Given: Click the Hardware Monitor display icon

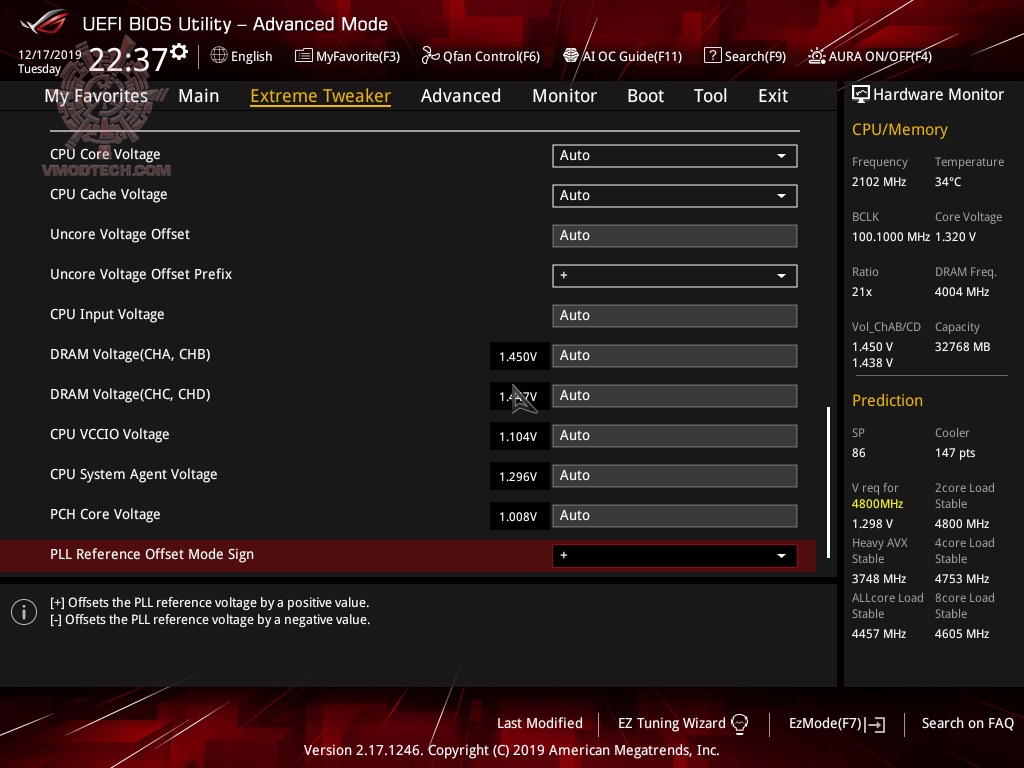Looking at the screenshot, I should pos(861,95).
